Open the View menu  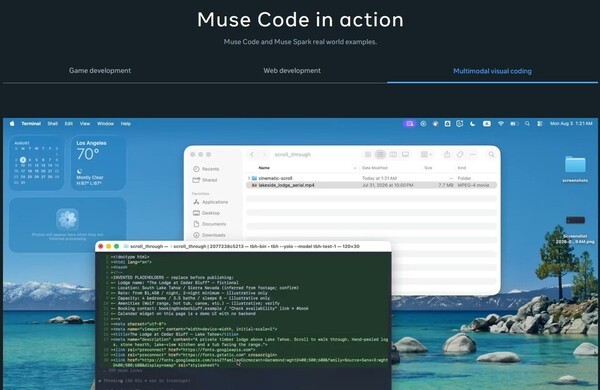click(85, 124)
